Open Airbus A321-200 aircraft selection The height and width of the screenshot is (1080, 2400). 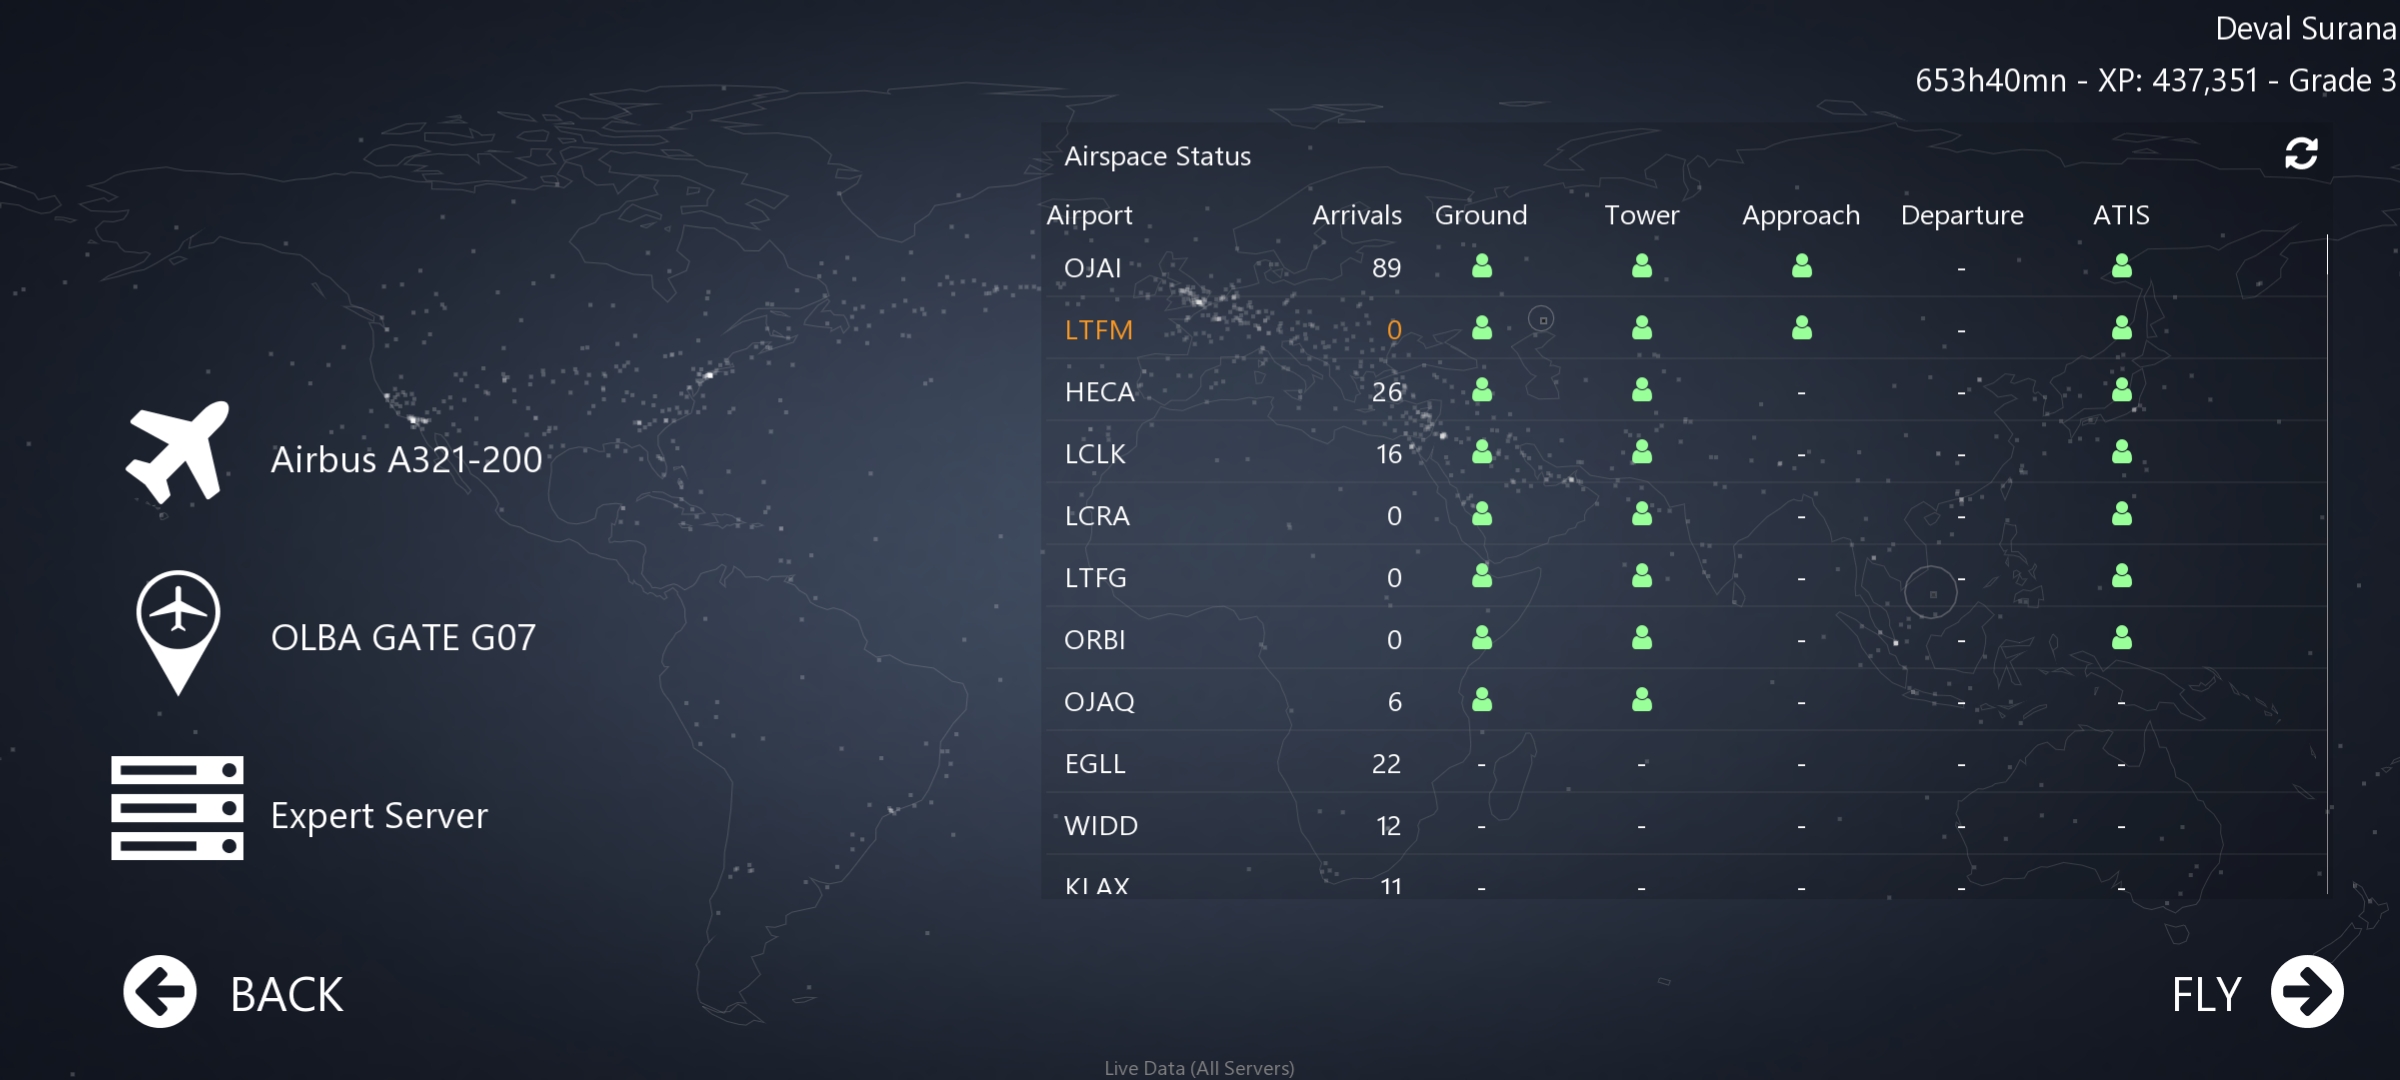click(406, 460)
